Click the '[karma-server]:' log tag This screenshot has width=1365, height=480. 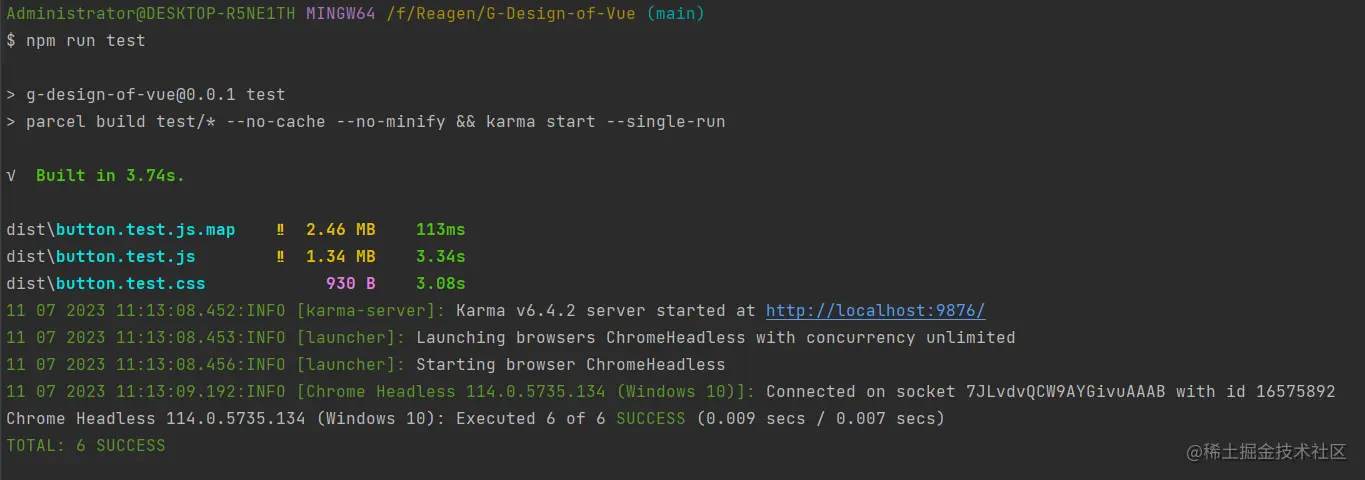click(x=371, y=311)
